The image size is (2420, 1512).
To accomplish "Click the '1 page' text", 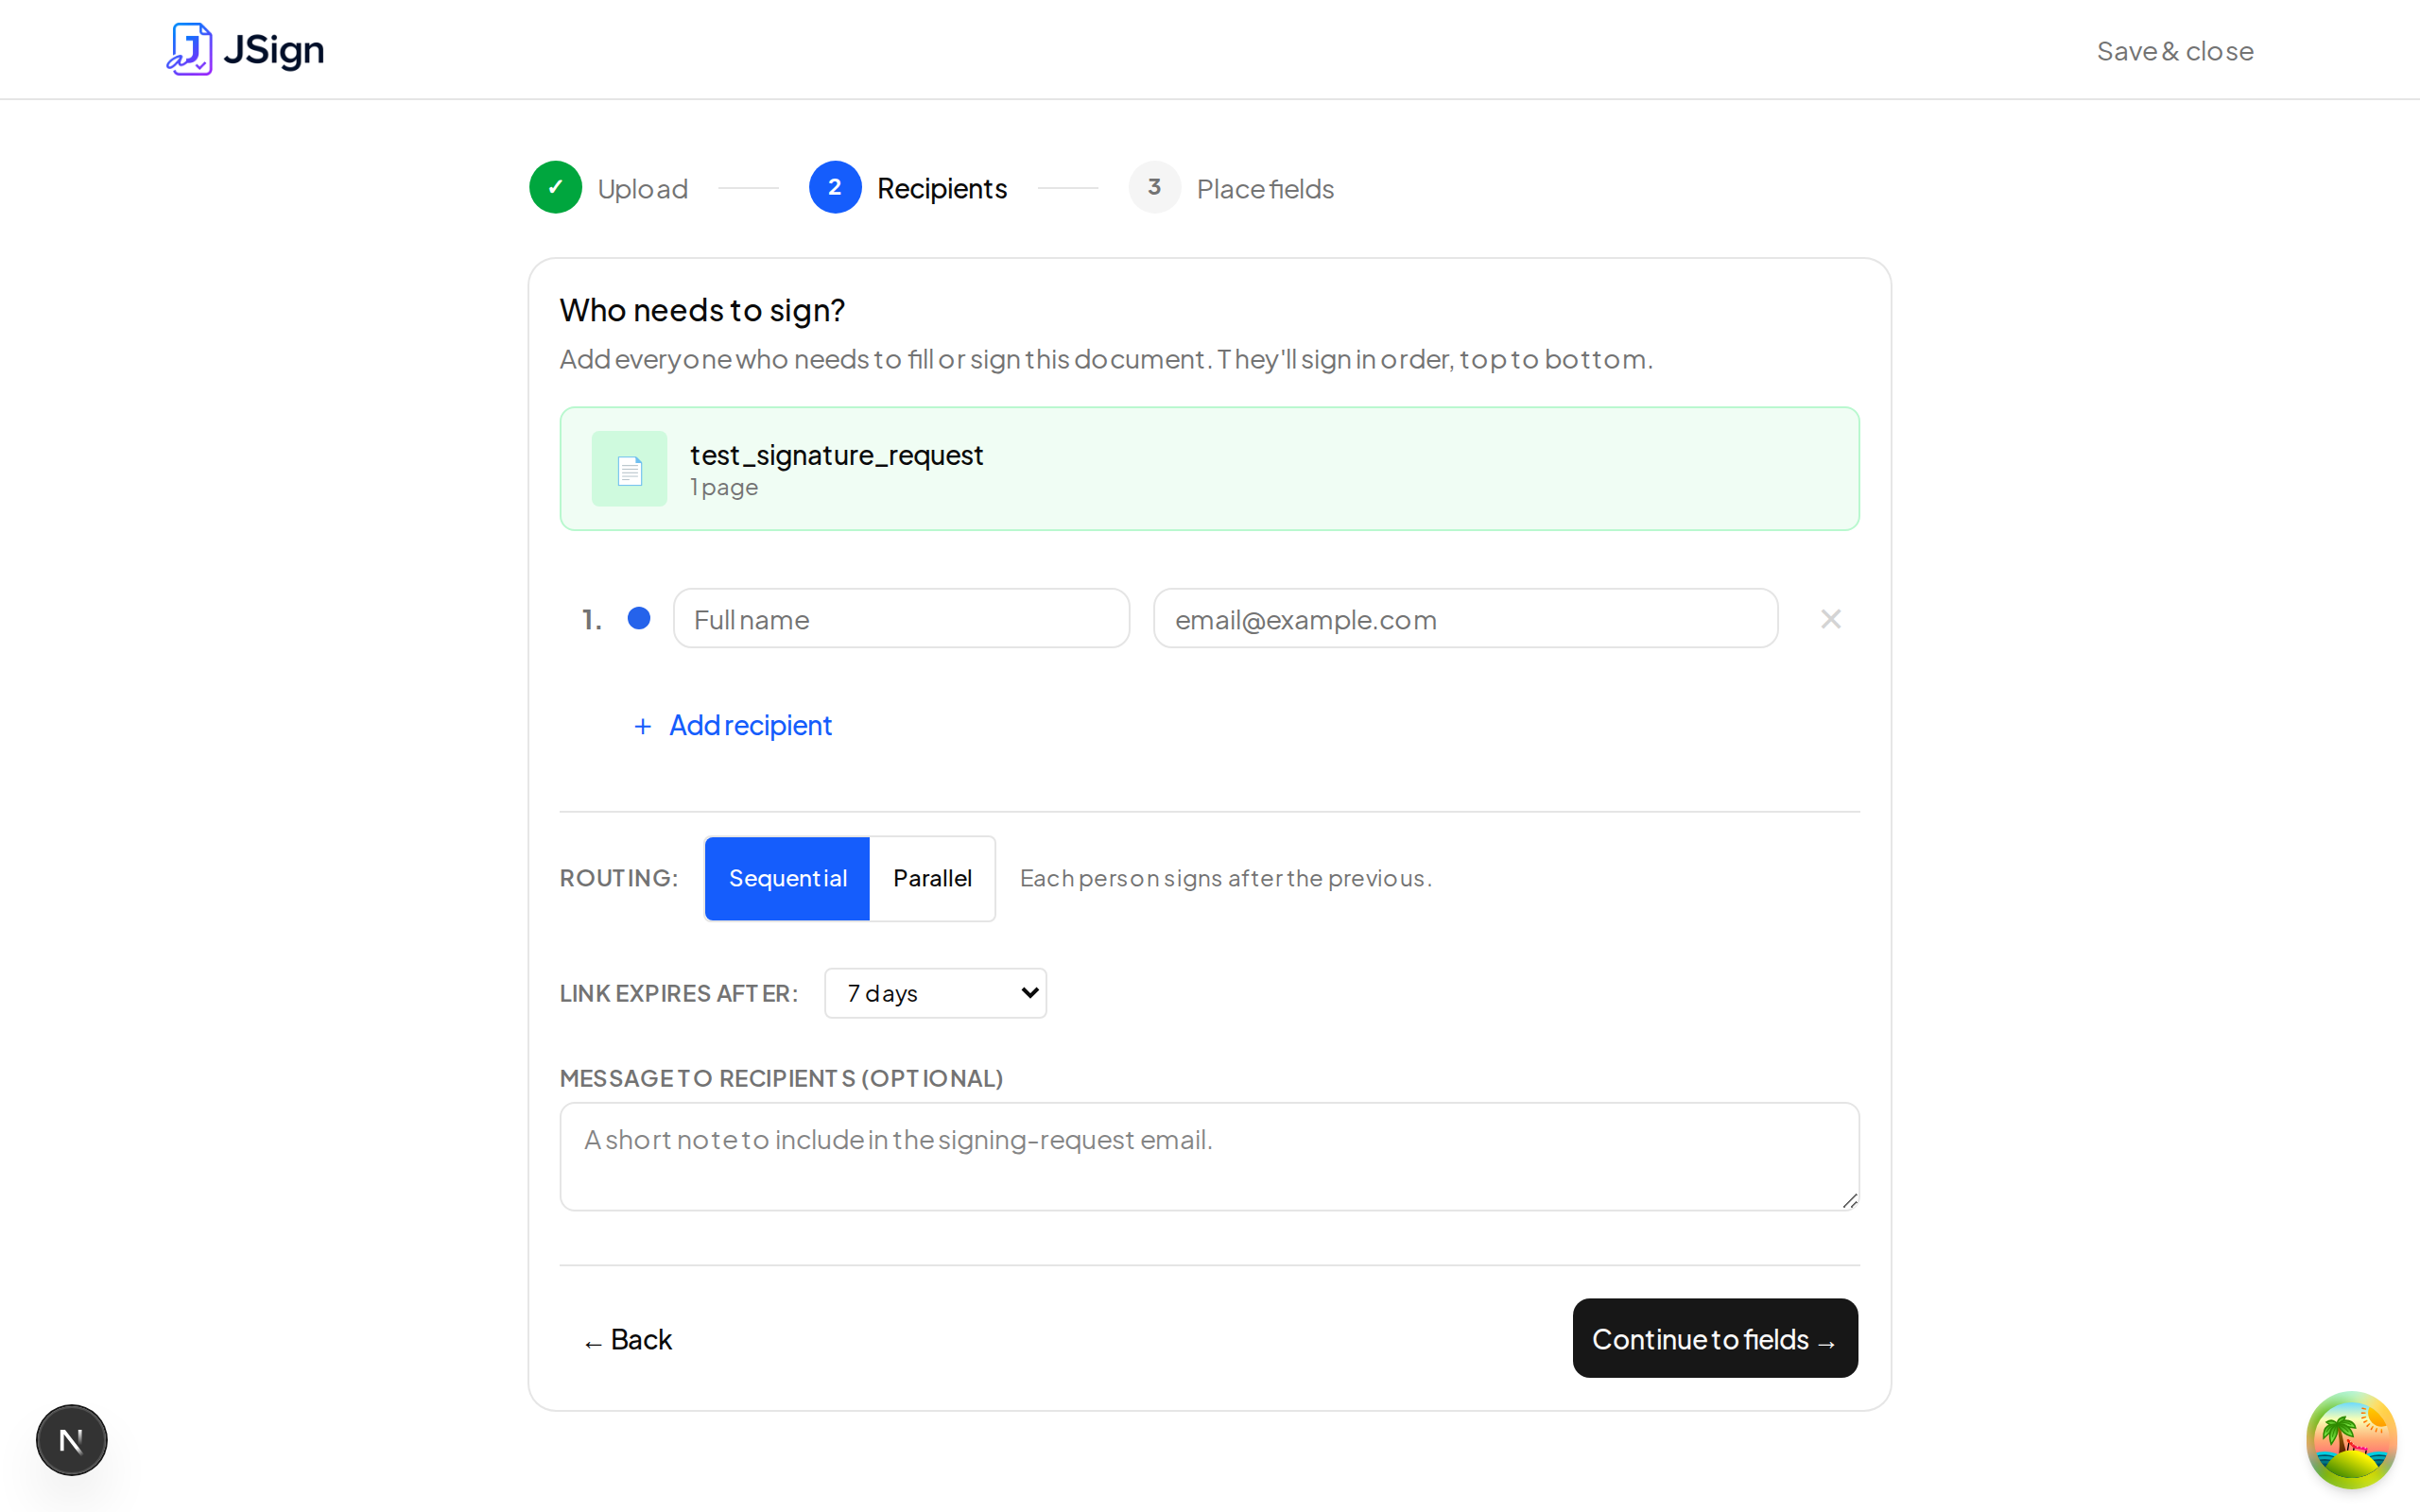I will [724, 487].
